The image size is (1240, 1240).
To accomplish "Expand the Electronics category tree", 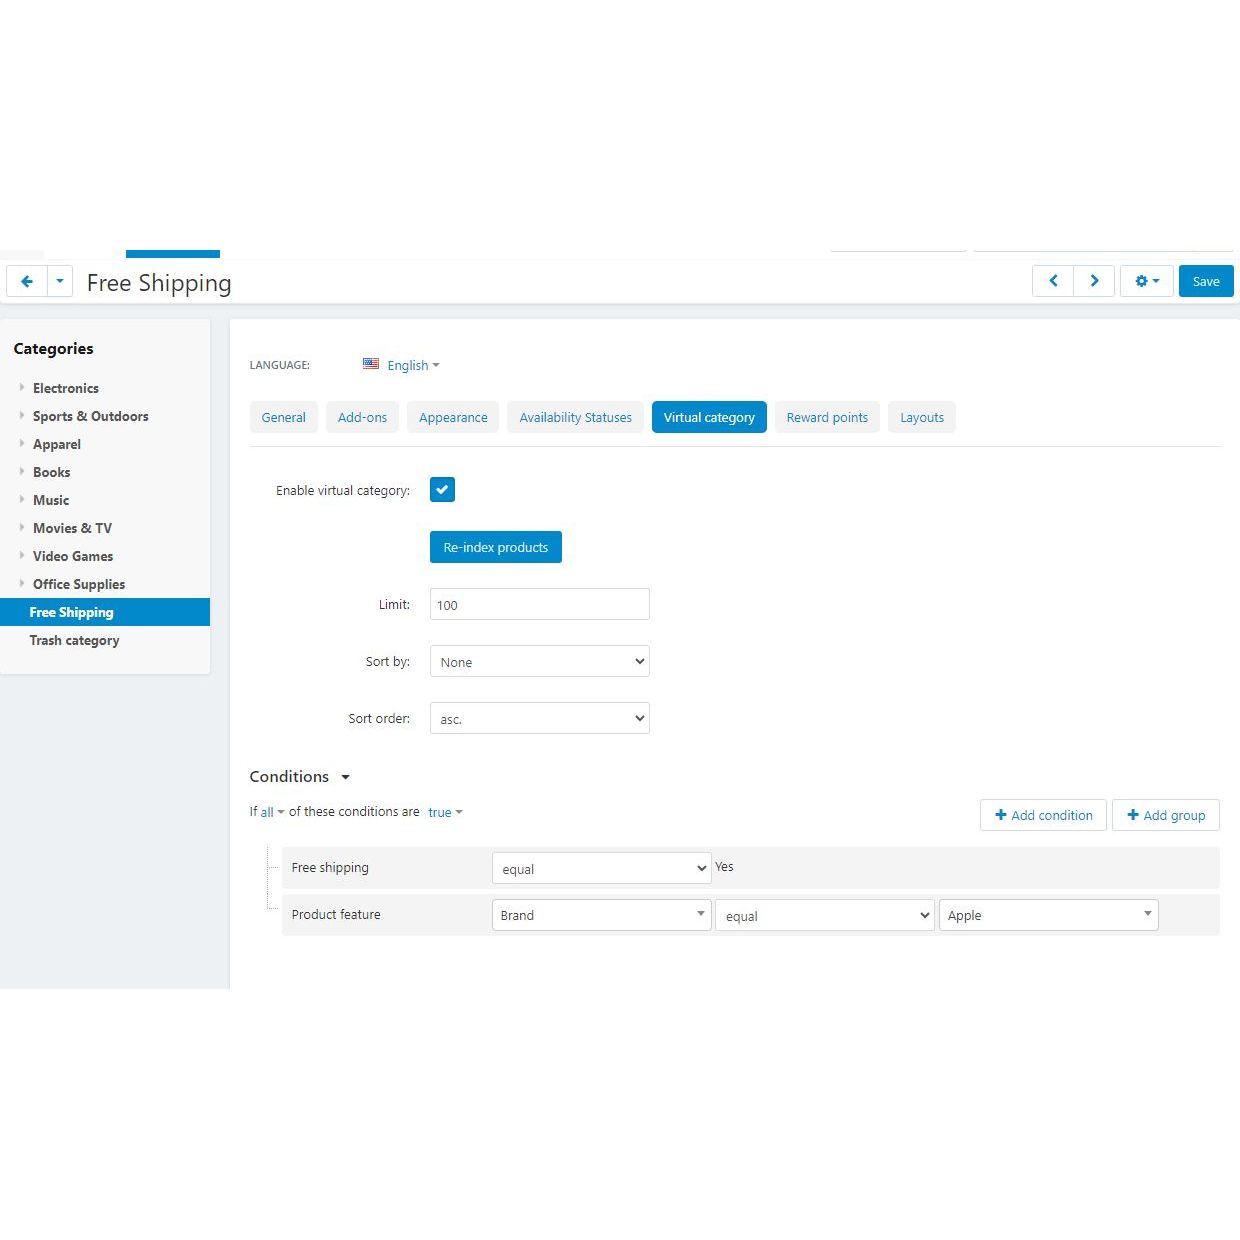I will pos(22,388).
